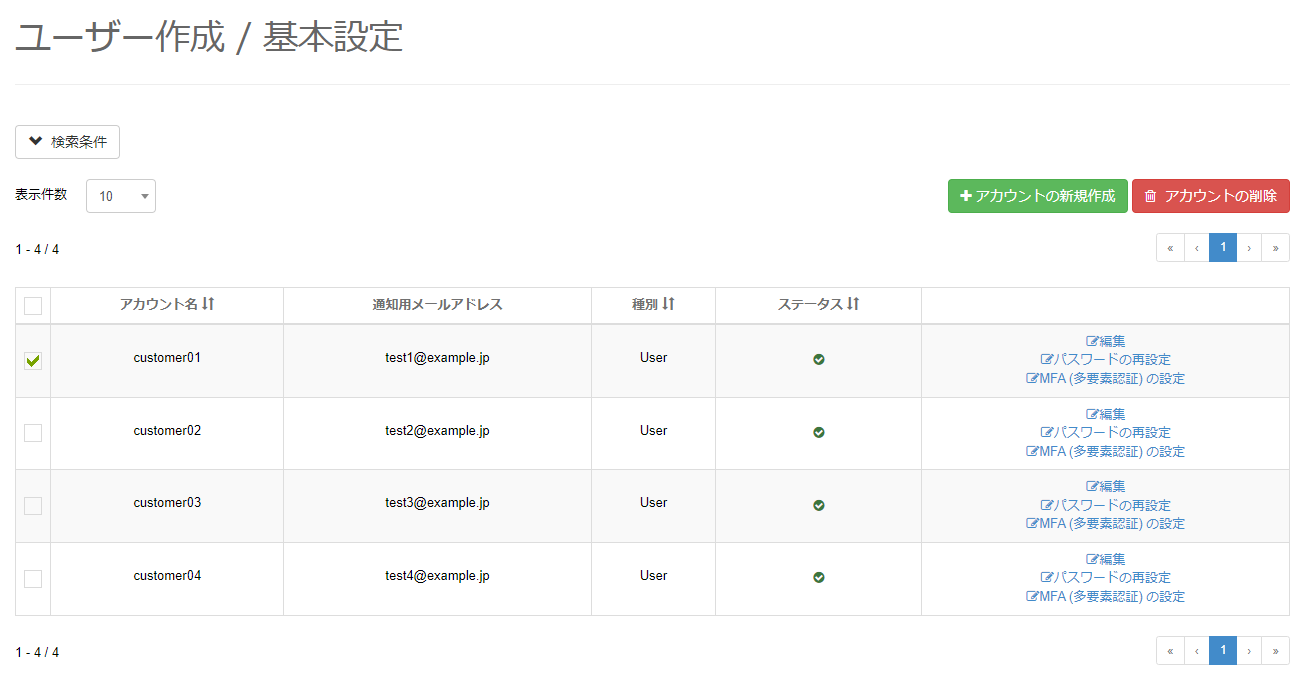
Task: Click the green status icon for customer01
Action: click(x=819, y=359)
